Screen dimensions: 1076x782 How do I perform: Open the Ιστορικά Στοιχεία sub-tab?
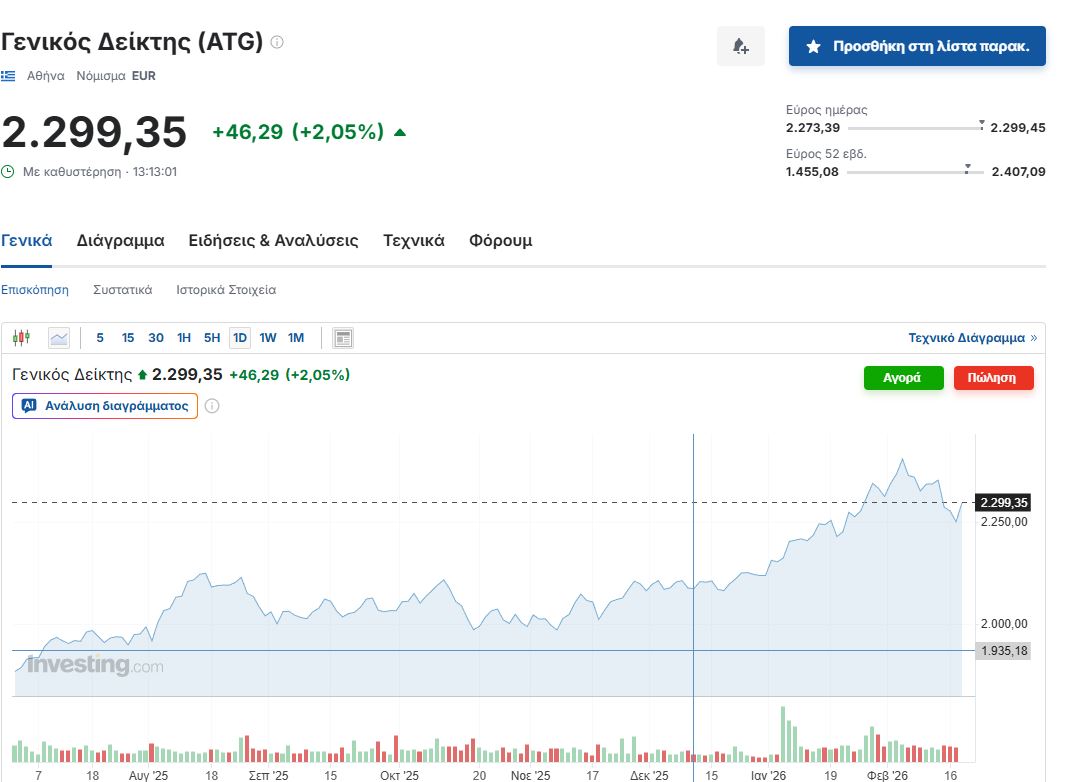tap(226, 290)
